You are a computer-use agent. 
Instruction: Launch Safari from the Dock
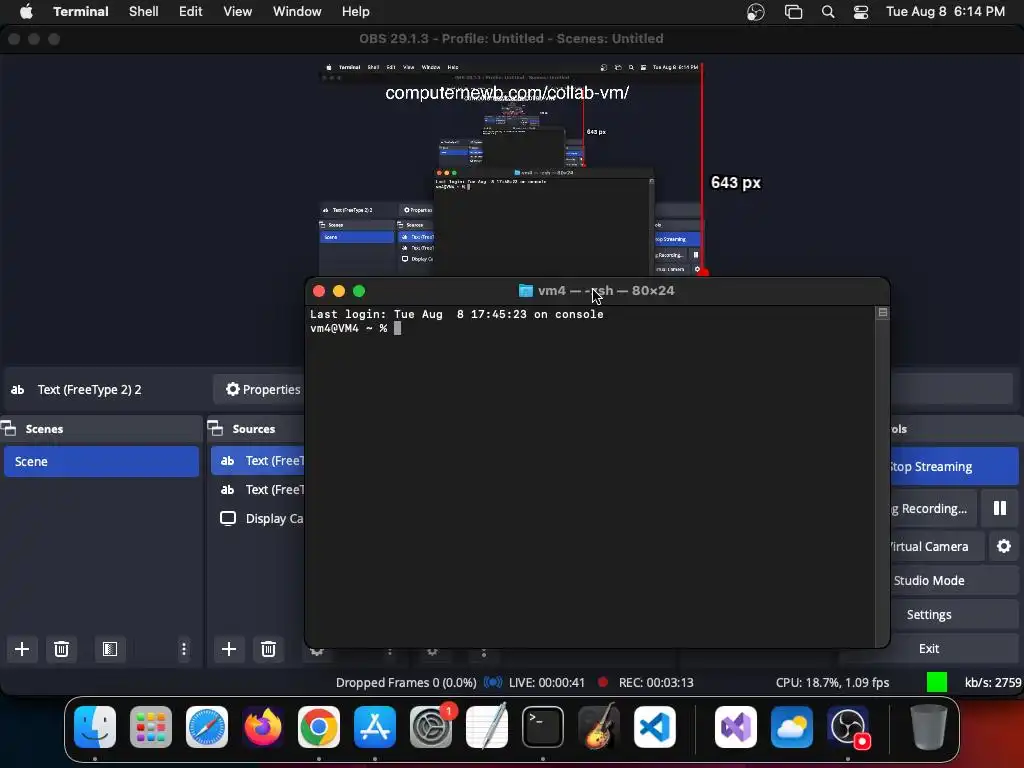(207, 727)
